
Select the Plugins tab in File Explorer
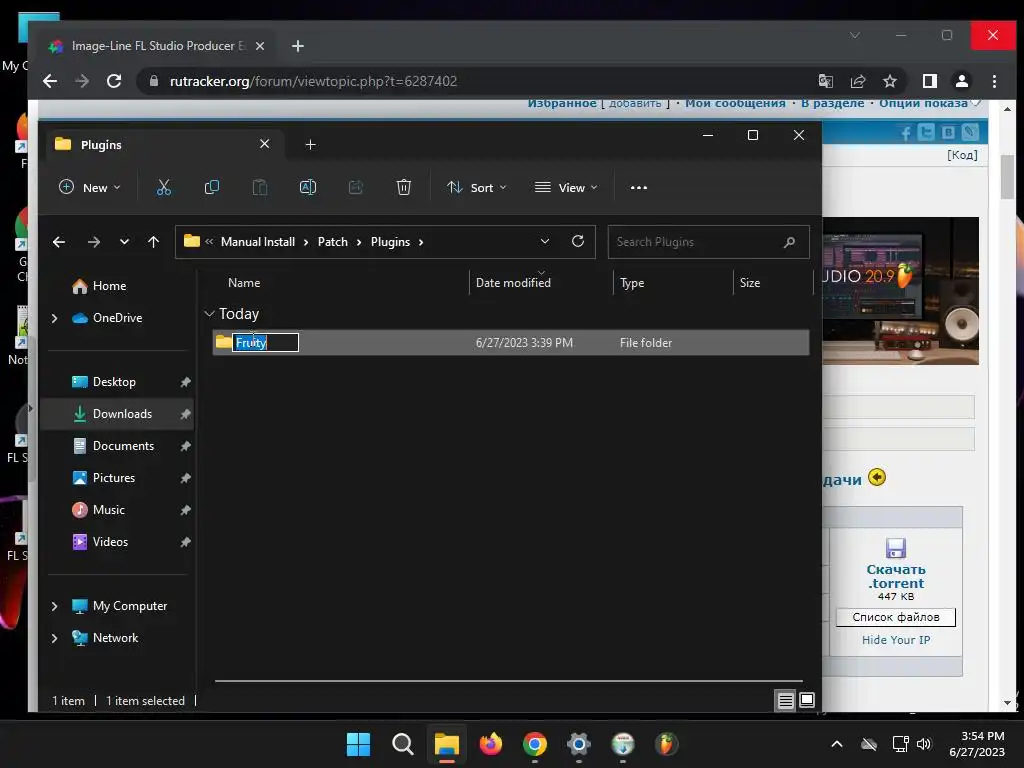pyautogui.click(x=165, y=144)
